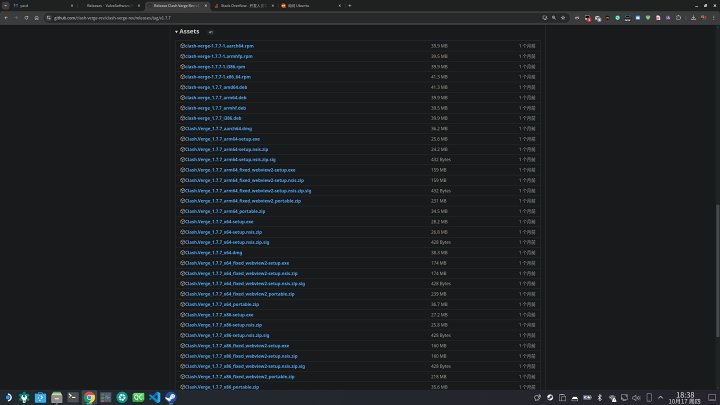Click the github.com address bar

(x=300, y=17)
